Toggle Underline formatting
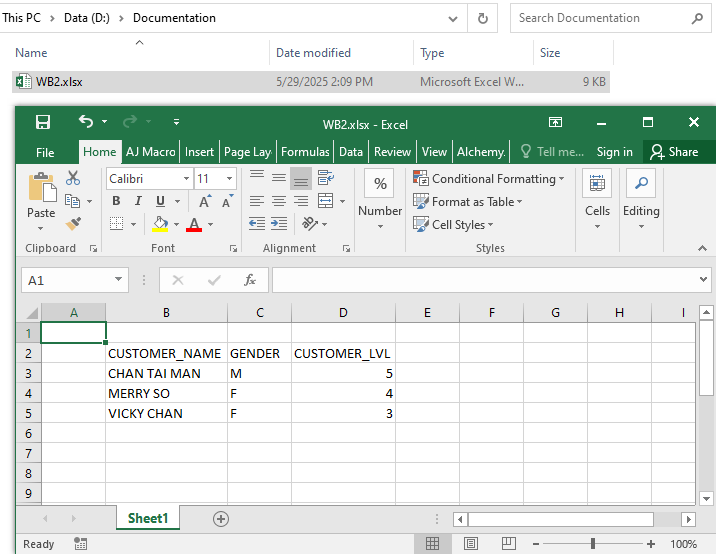 pyautogui.click(x=160, y=201)
